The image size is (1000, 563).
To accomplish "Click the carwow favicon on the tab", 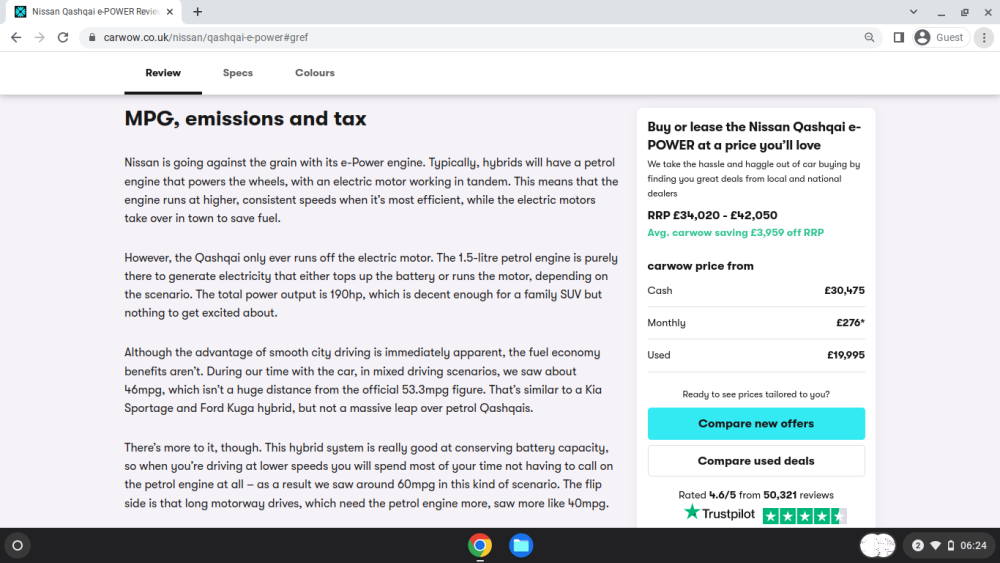I will click(x=20, y=11).
